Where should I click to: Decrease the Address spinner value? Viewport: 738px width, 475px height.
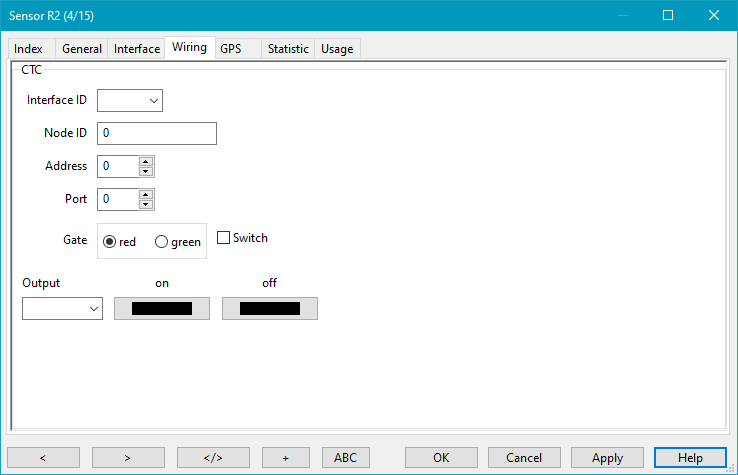146,172
